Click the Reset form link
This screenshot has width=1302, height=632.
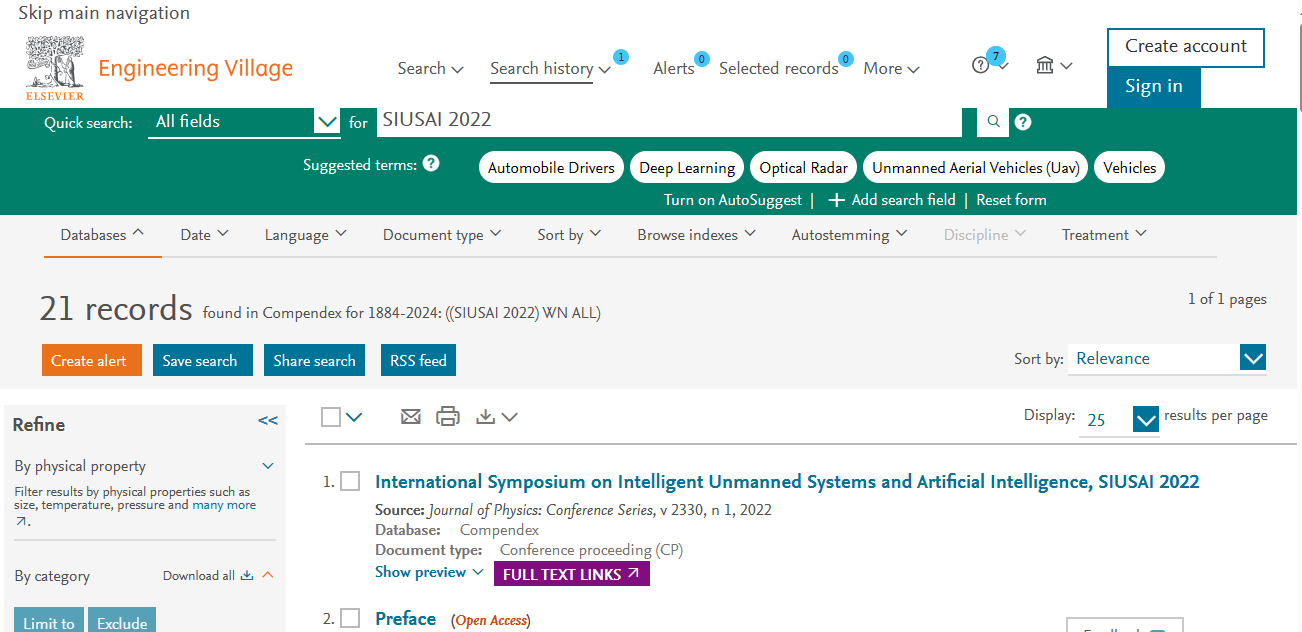coord(1011,200)
